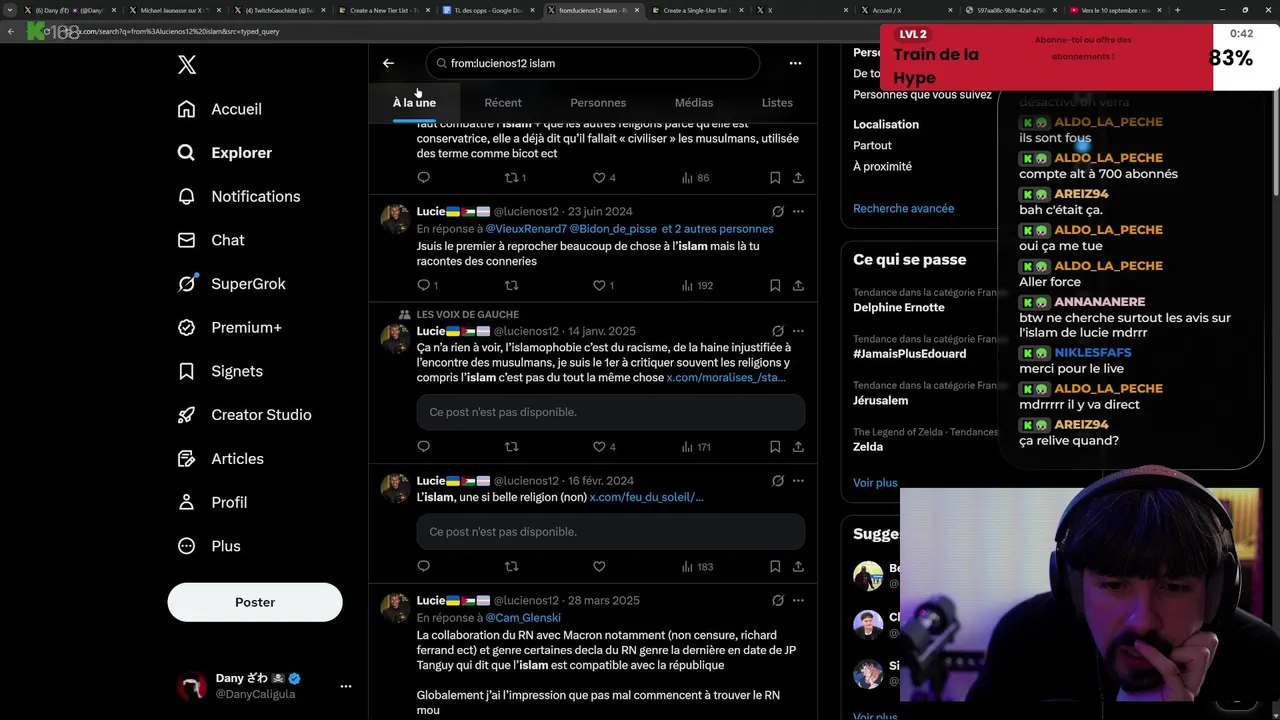Image resolution: width=1280 pixels, height=720 pixels.
Task: Open the Explorer section
Action: click(225, 153)
